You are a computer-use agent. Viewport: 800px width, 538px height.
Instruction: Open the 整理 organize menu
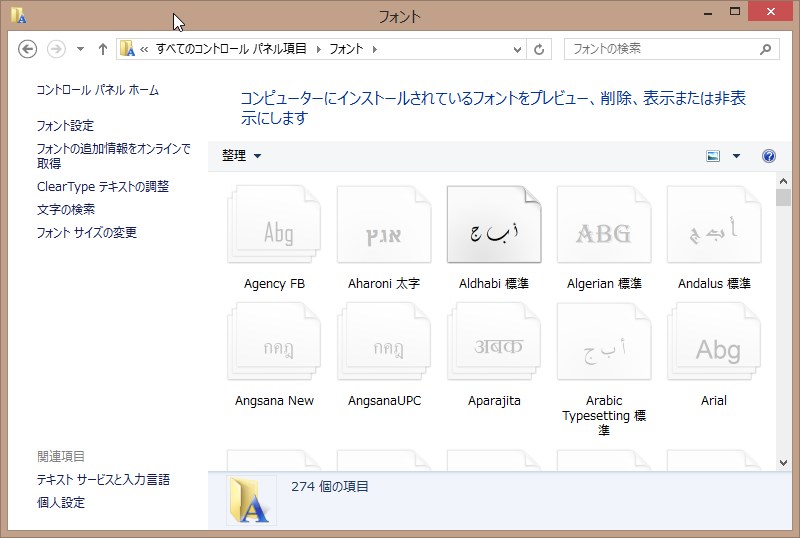(241, 156)
